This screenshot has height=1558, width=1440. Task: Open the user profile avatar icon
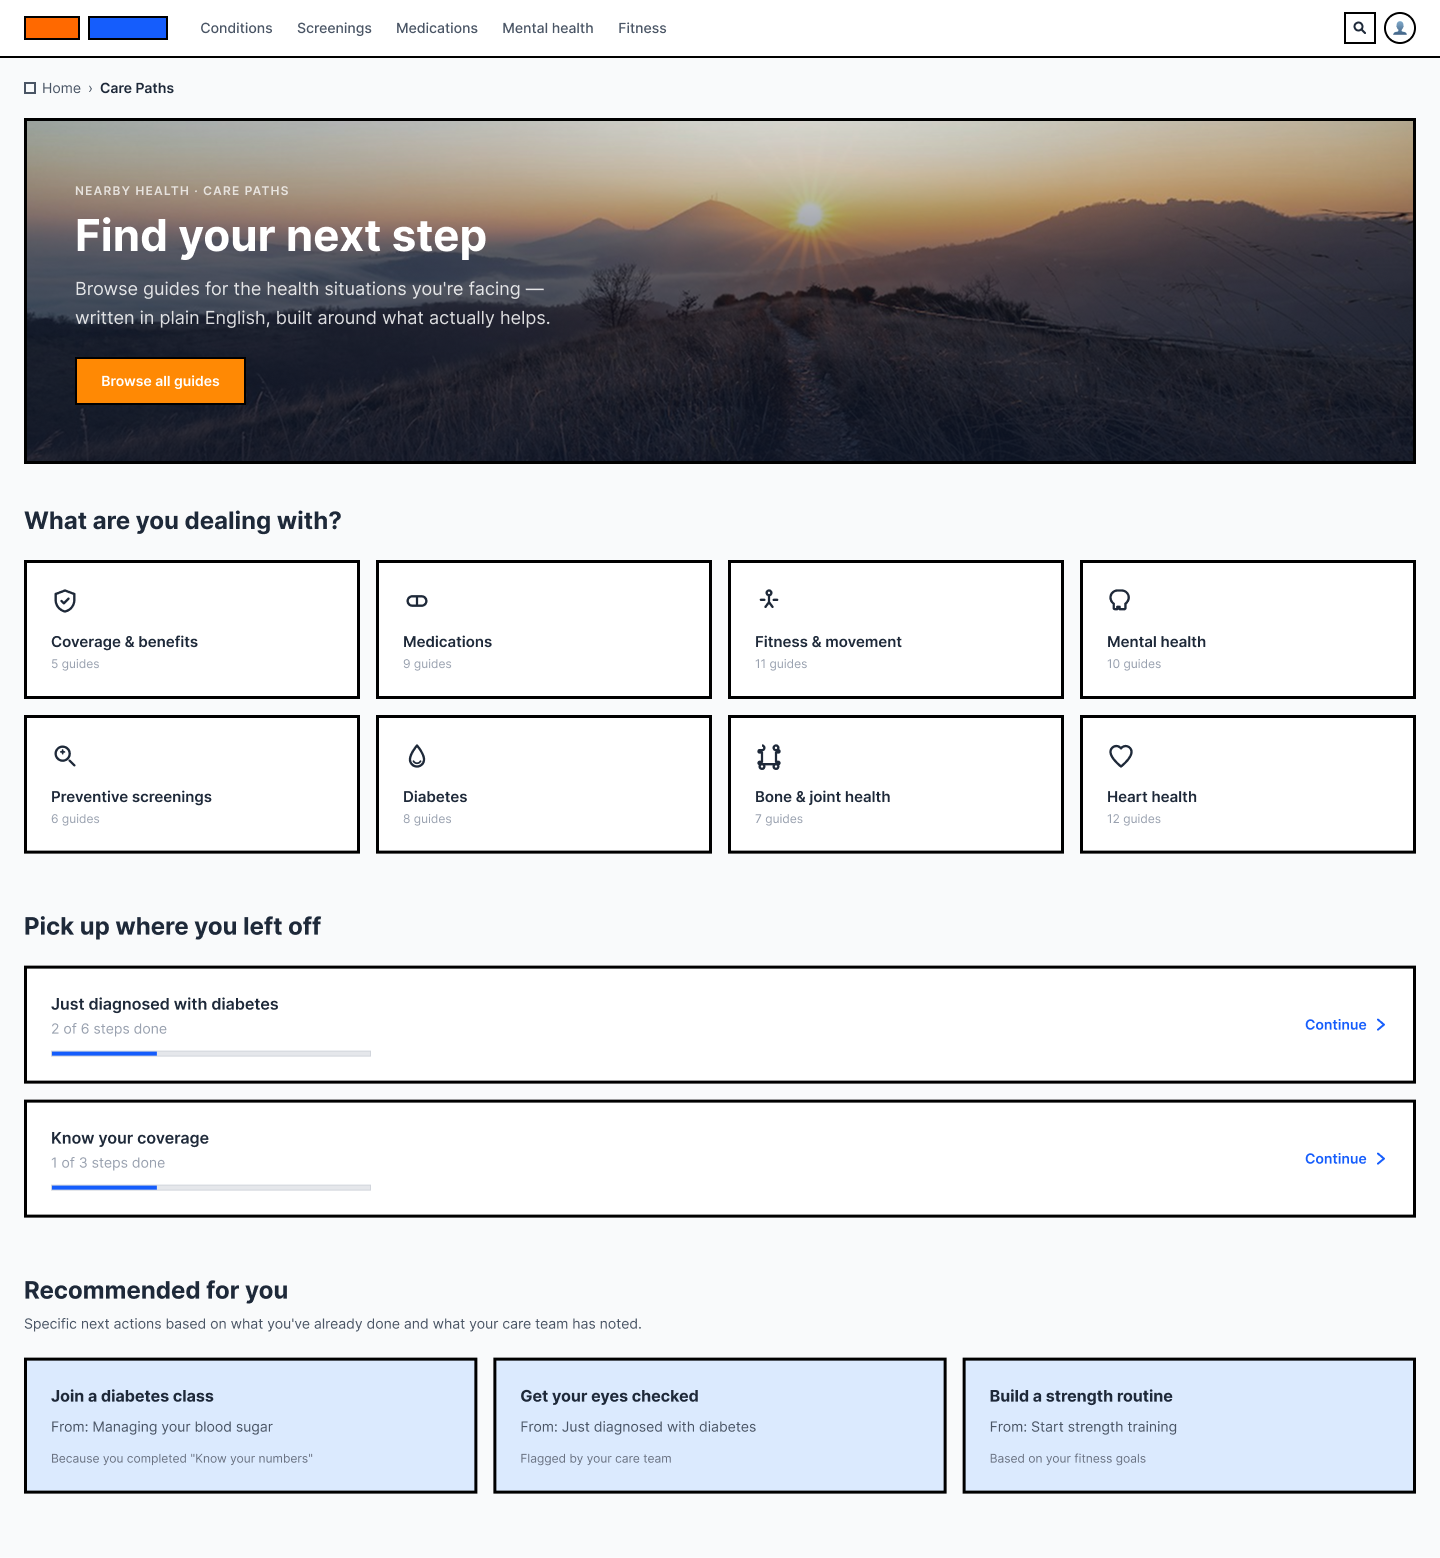point(1400,28)
